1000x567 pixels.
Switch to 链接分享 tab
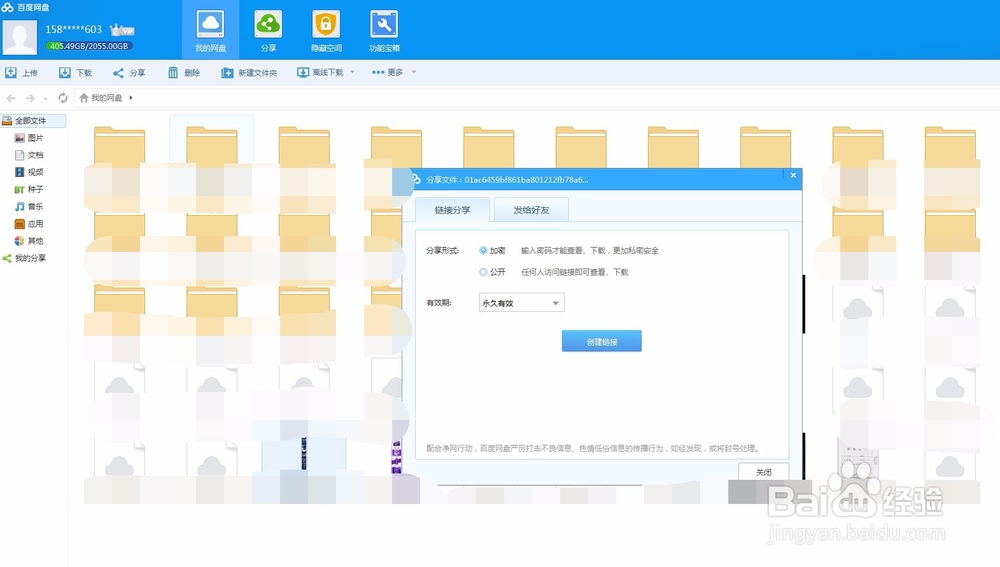[x=452, y=210]
